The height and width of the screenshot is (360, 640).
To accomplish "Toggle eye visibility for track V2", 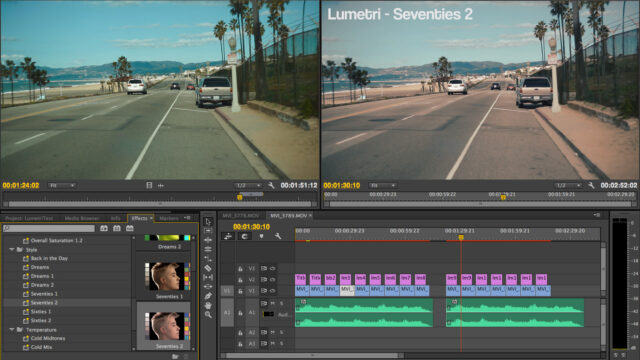I will click(x=273, y=280).
